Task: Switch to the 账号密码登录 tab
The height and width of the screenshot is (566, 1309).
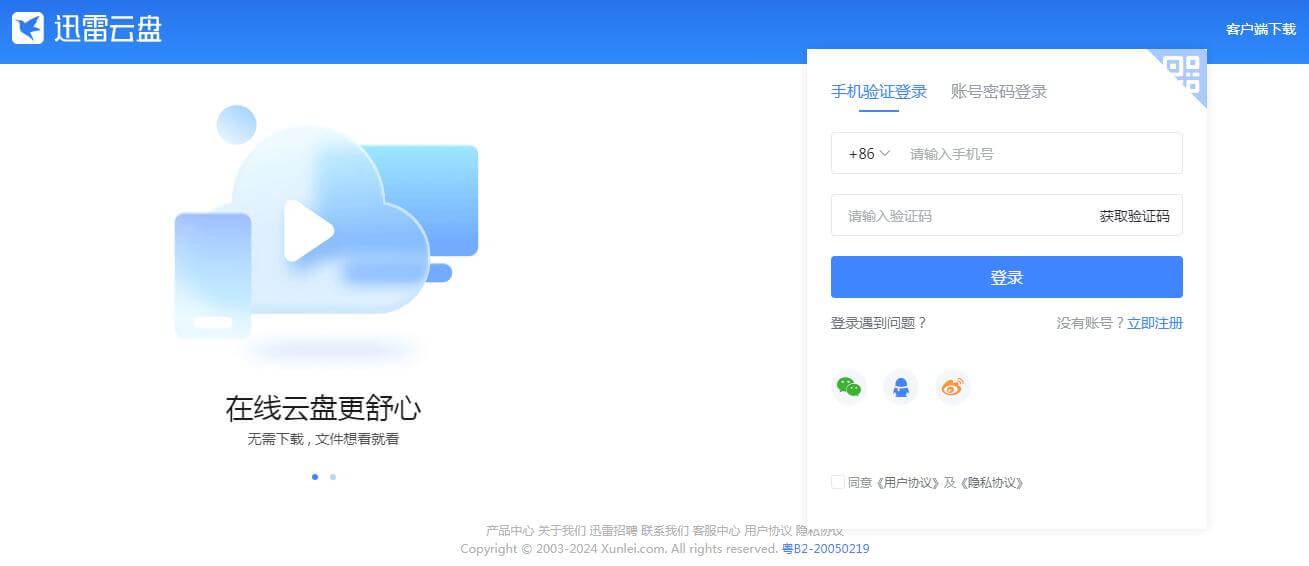Action: coord(998,92)
